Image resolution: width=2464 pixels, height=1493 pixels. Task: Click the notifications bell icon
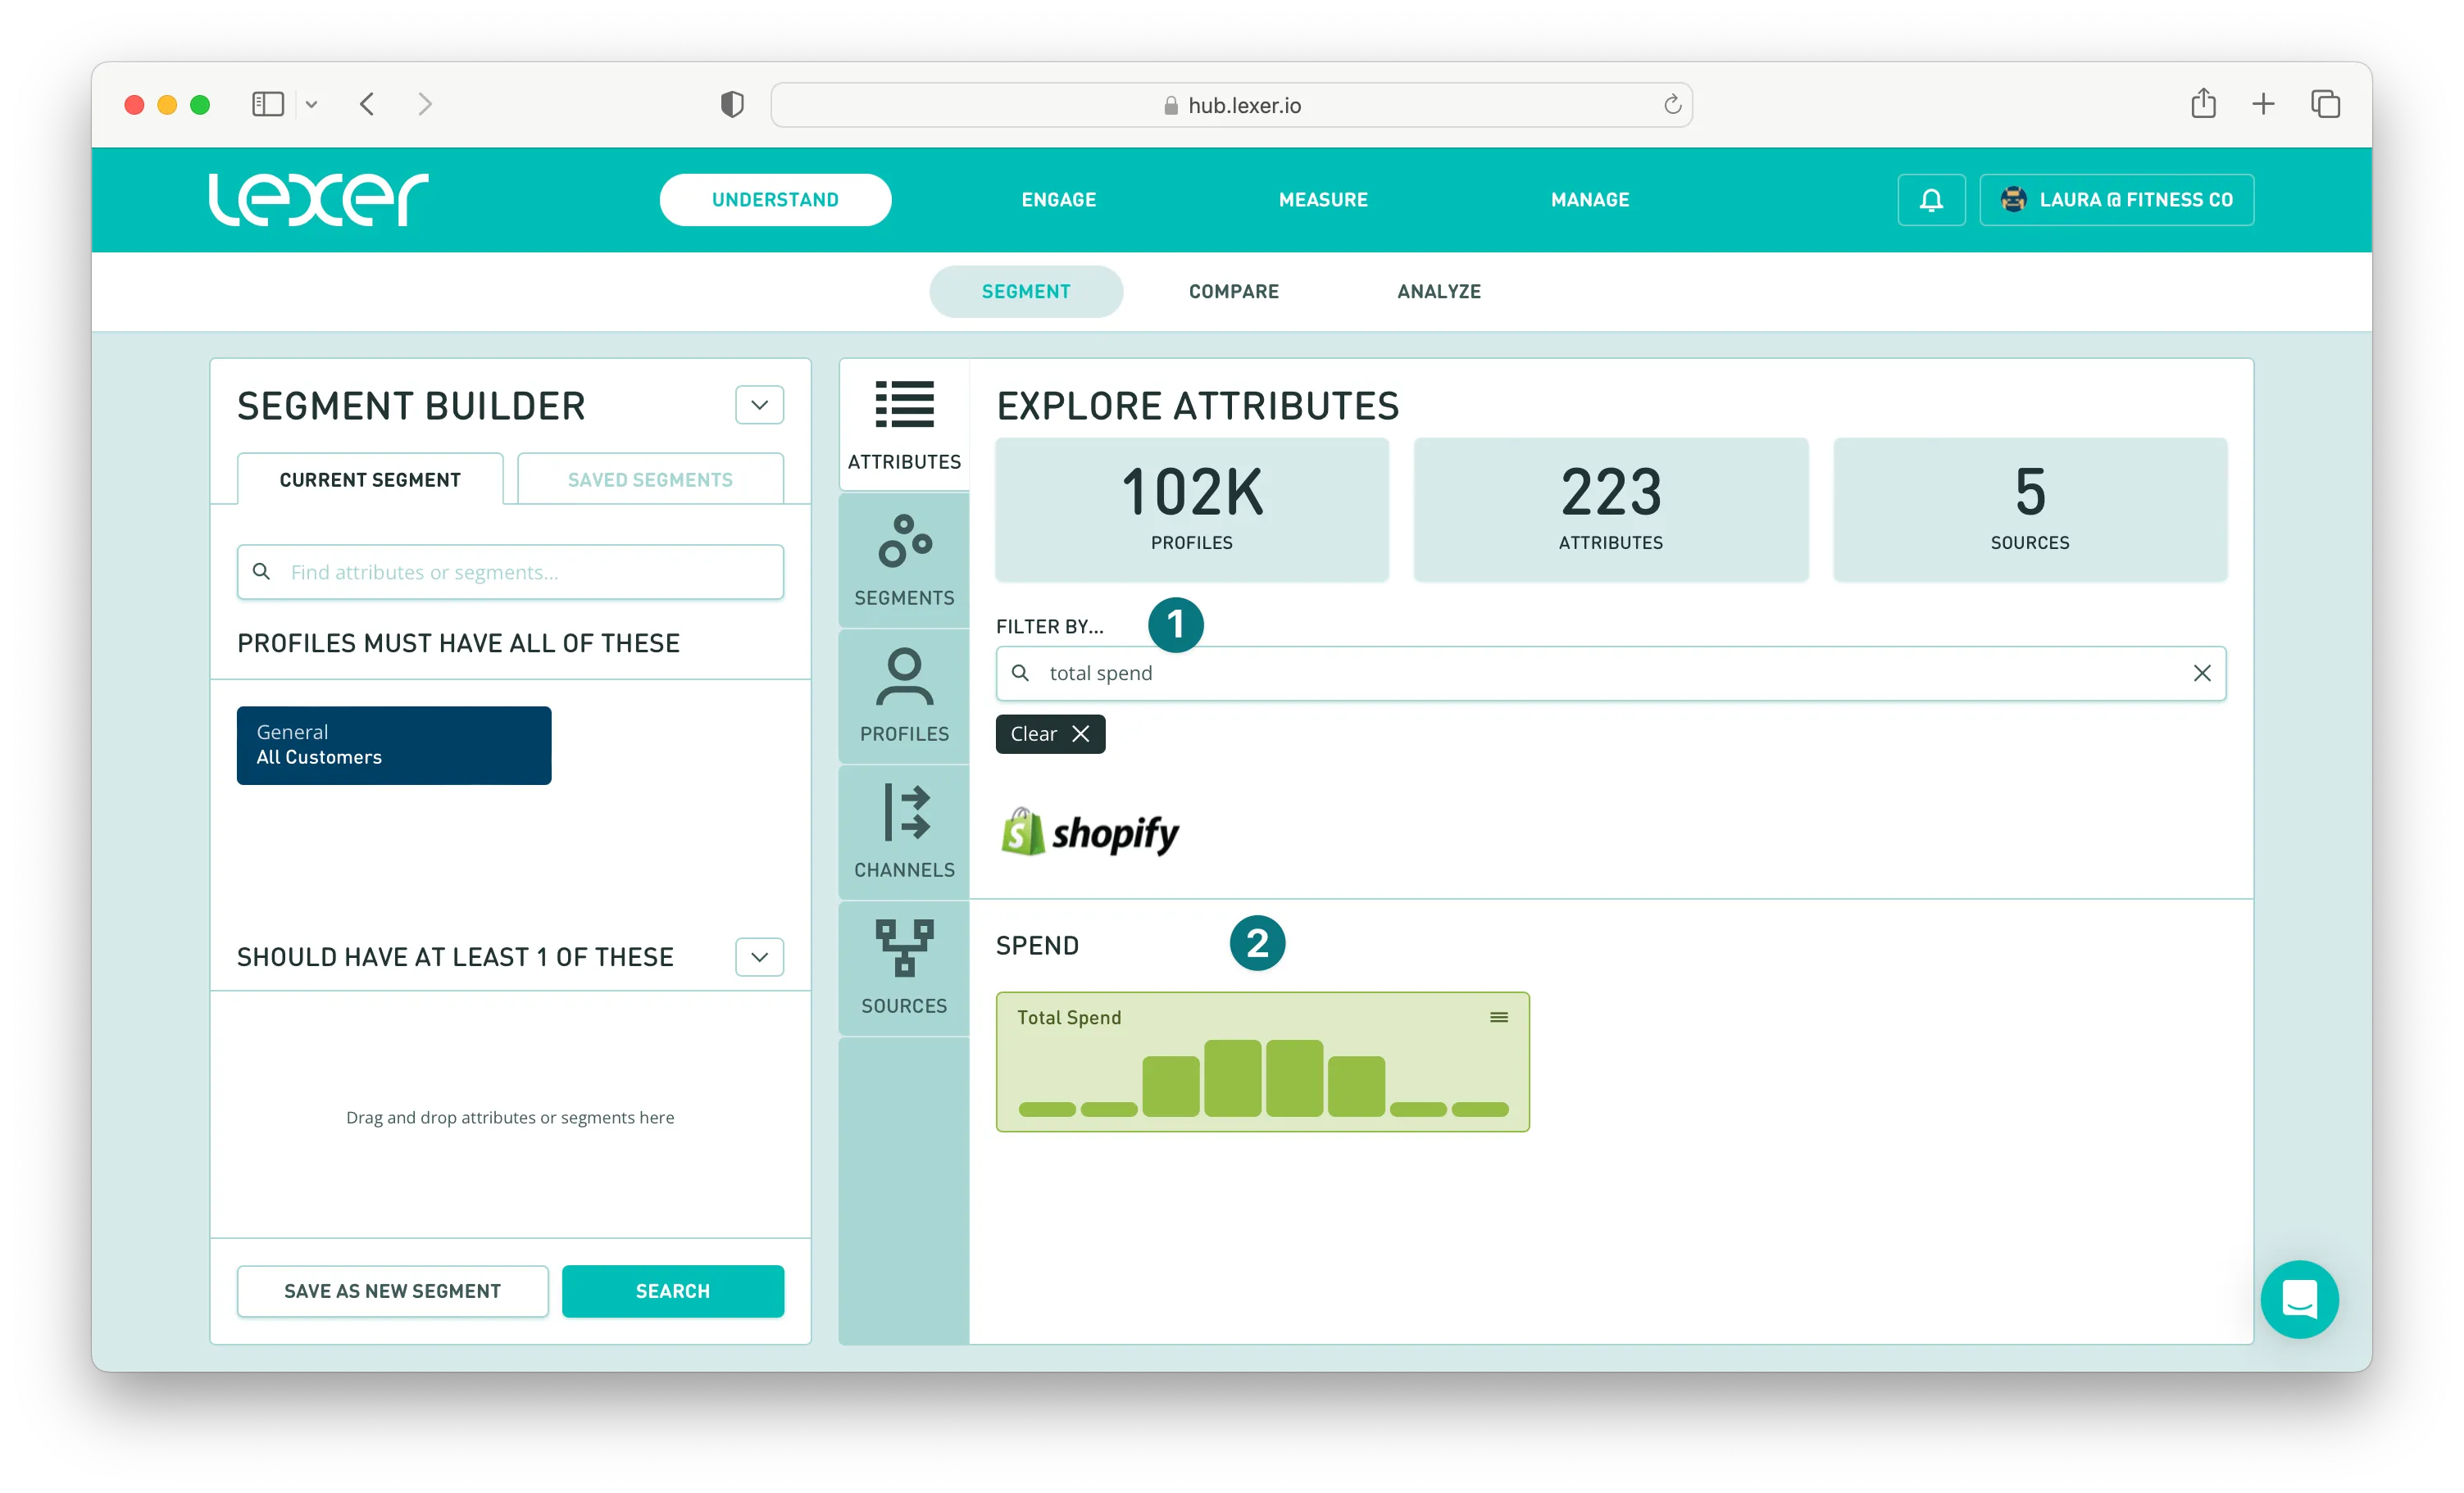(1931, 200)
